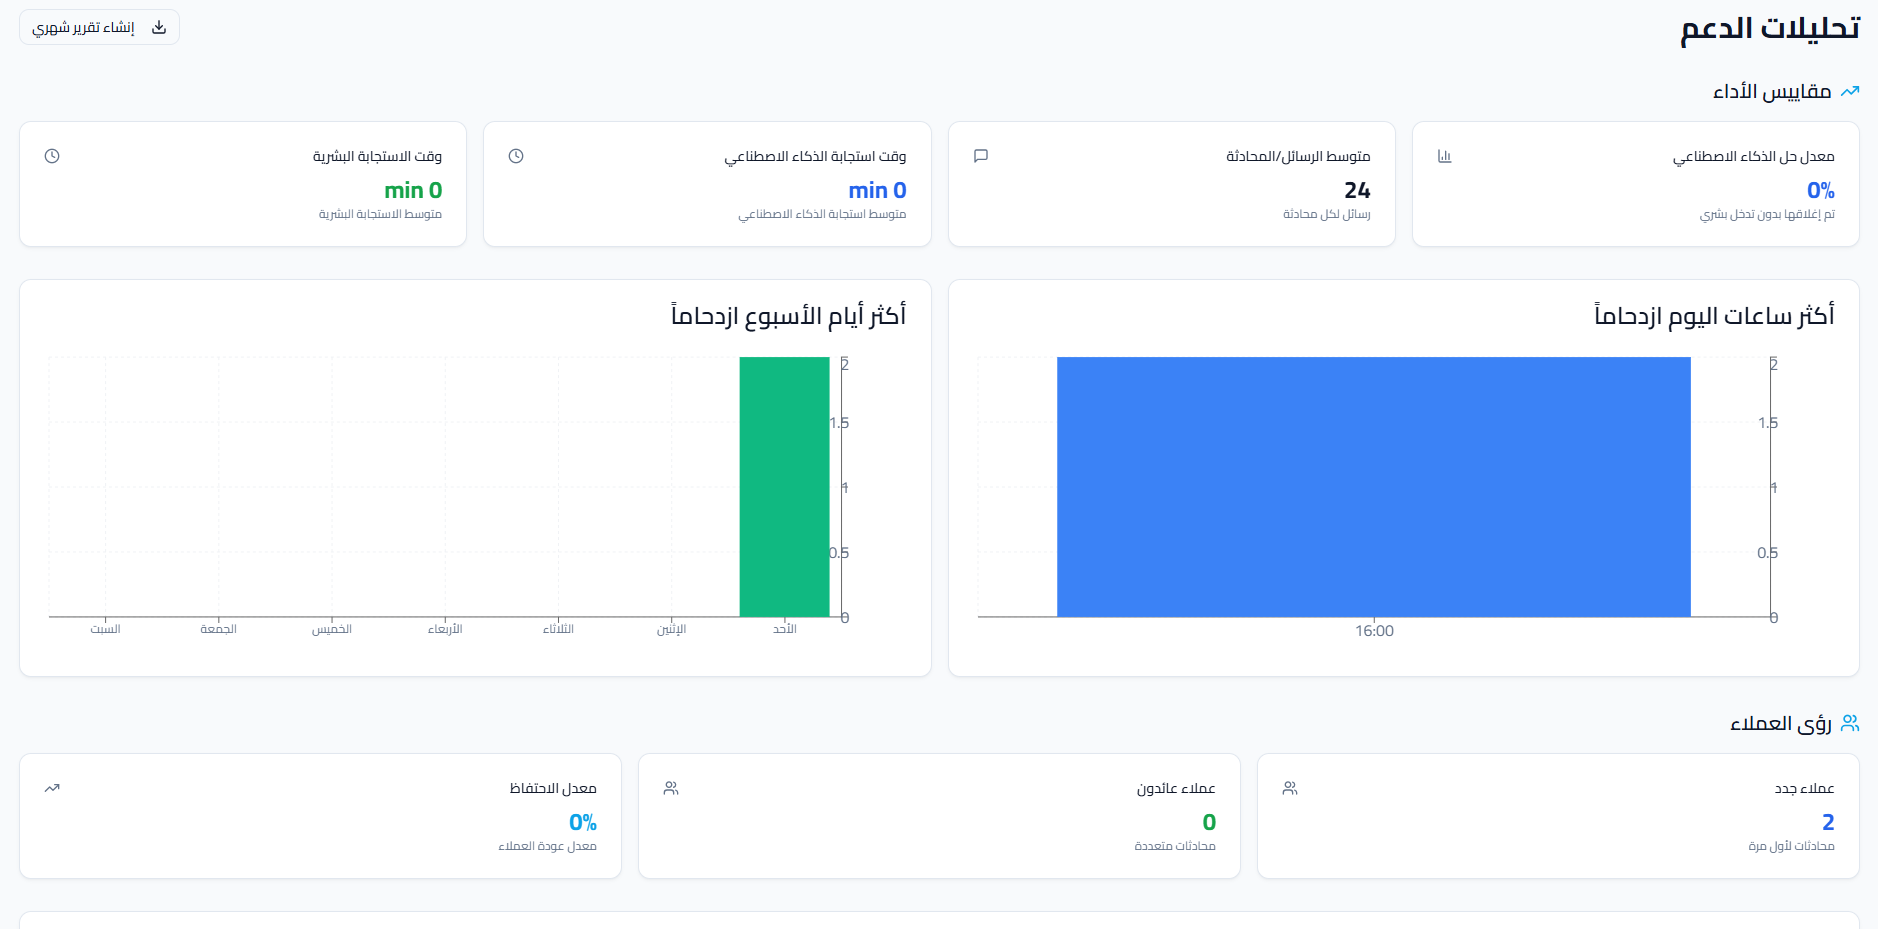Click the users icon in the 'عملاء جدد' card

1290,788
